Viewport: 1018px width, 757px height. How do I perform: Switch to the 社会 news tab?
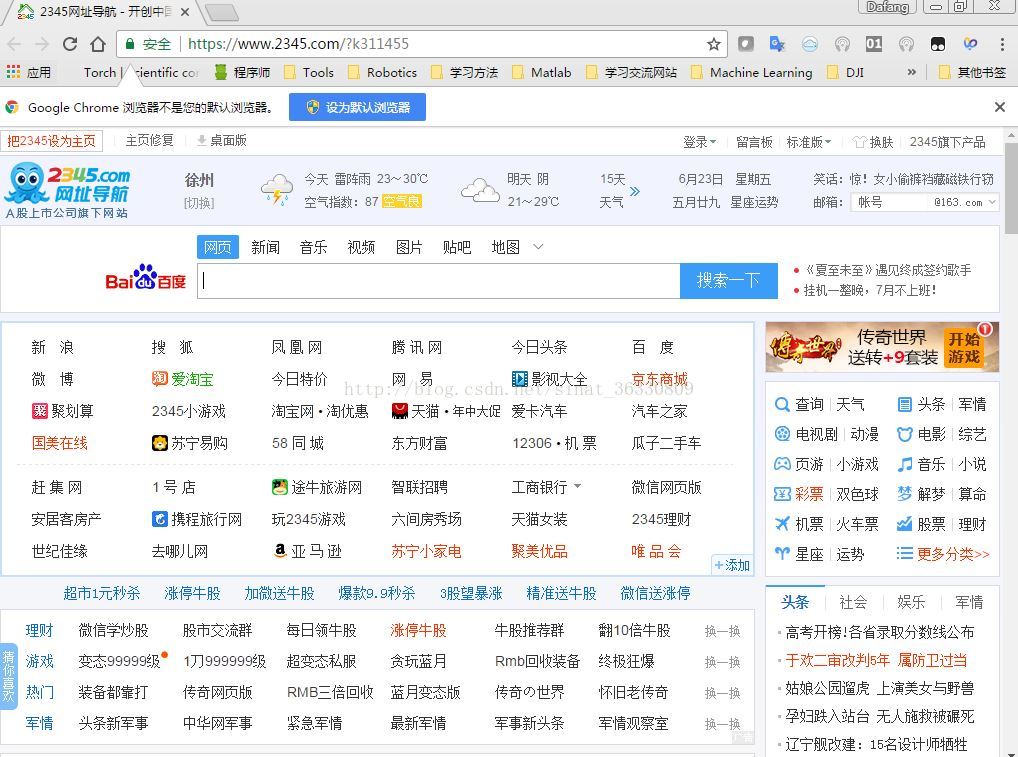pyautogui.click(x=853, y=602)
